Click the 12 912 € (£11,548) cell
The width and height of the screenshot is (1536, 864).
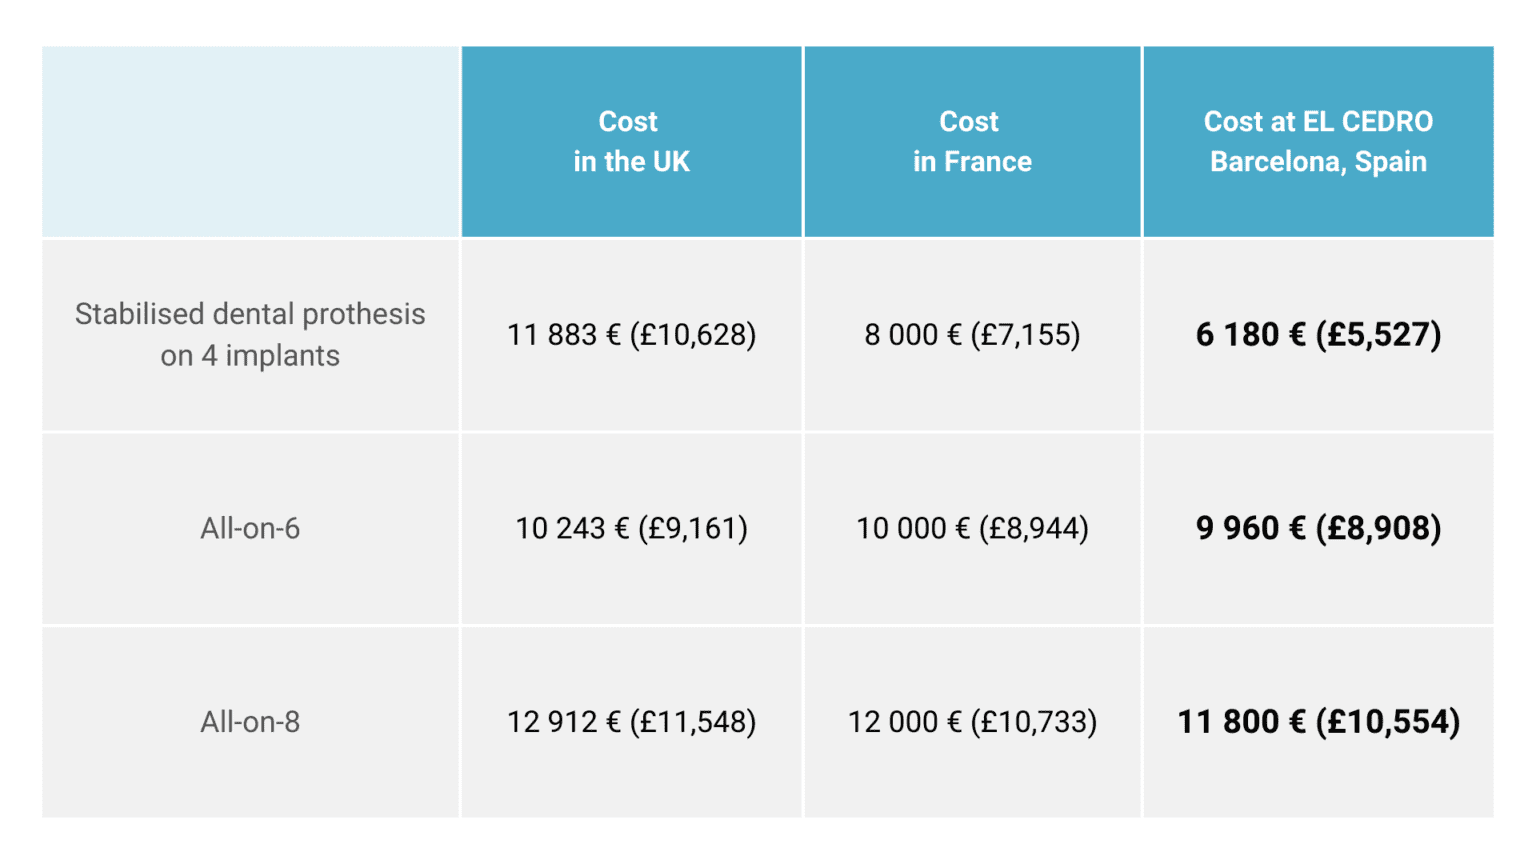(x=631, y=722)
